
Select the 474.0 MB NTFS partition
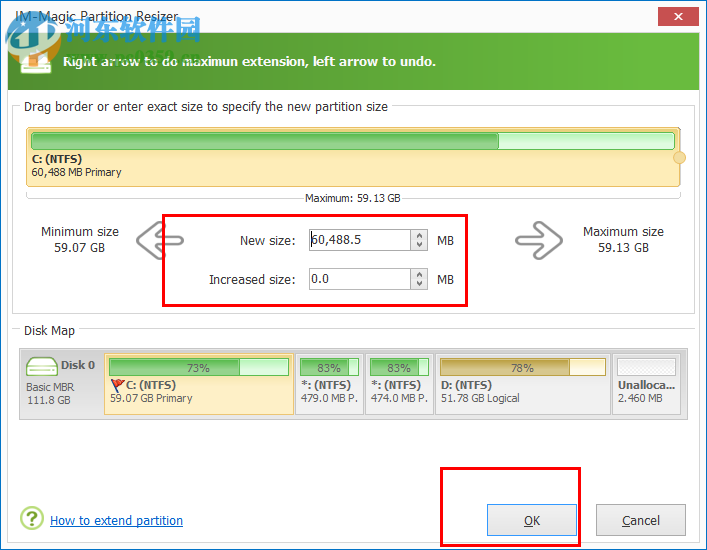tap(399, 384)
